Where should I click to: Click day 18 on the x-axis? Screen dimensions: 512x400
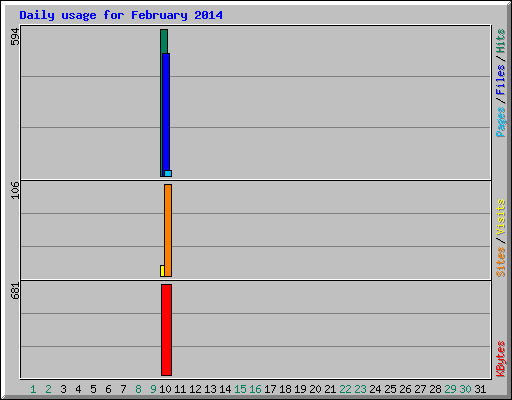[x=285, y=389]
